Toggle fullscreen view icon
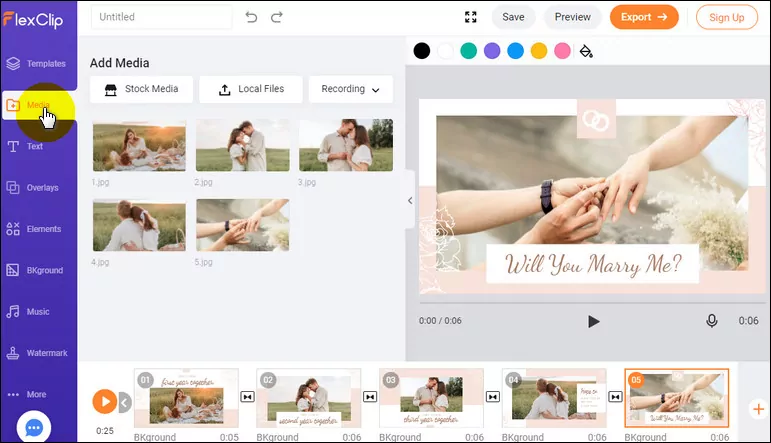 471,17
